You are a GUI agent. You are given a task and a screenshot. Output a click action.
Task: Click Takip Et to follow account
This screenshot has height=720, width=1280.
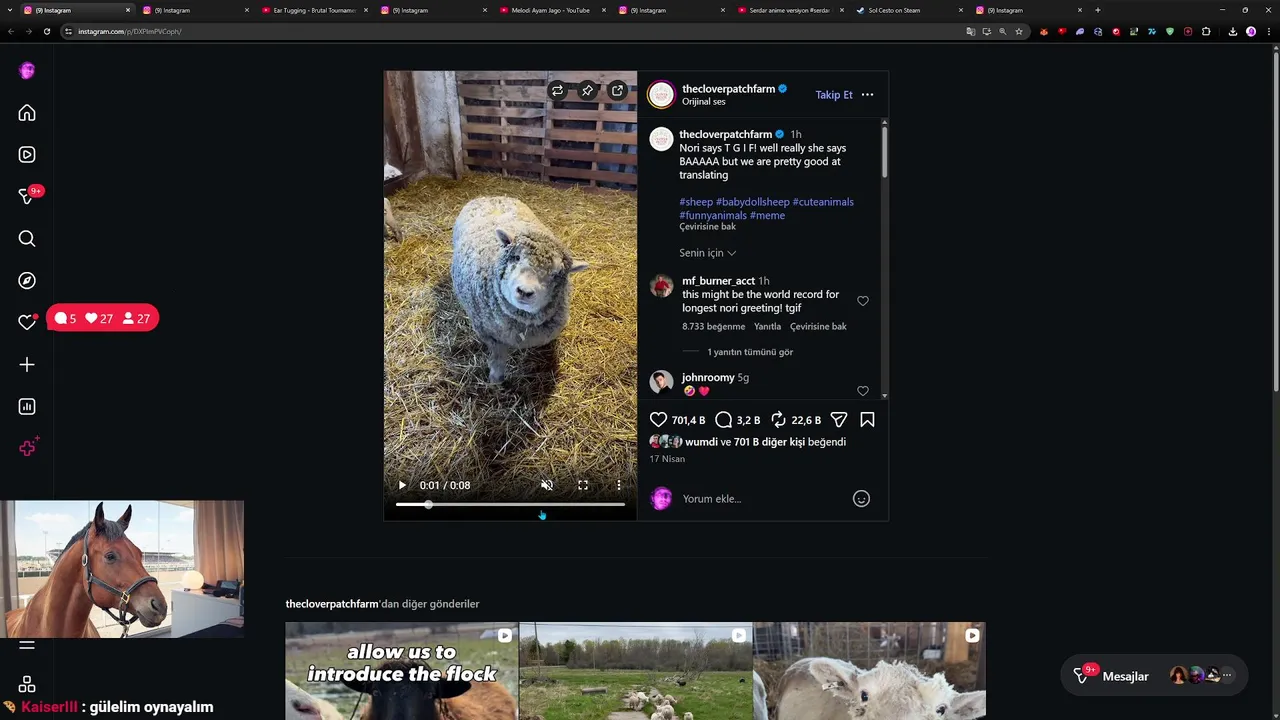[x=834, y=95]
